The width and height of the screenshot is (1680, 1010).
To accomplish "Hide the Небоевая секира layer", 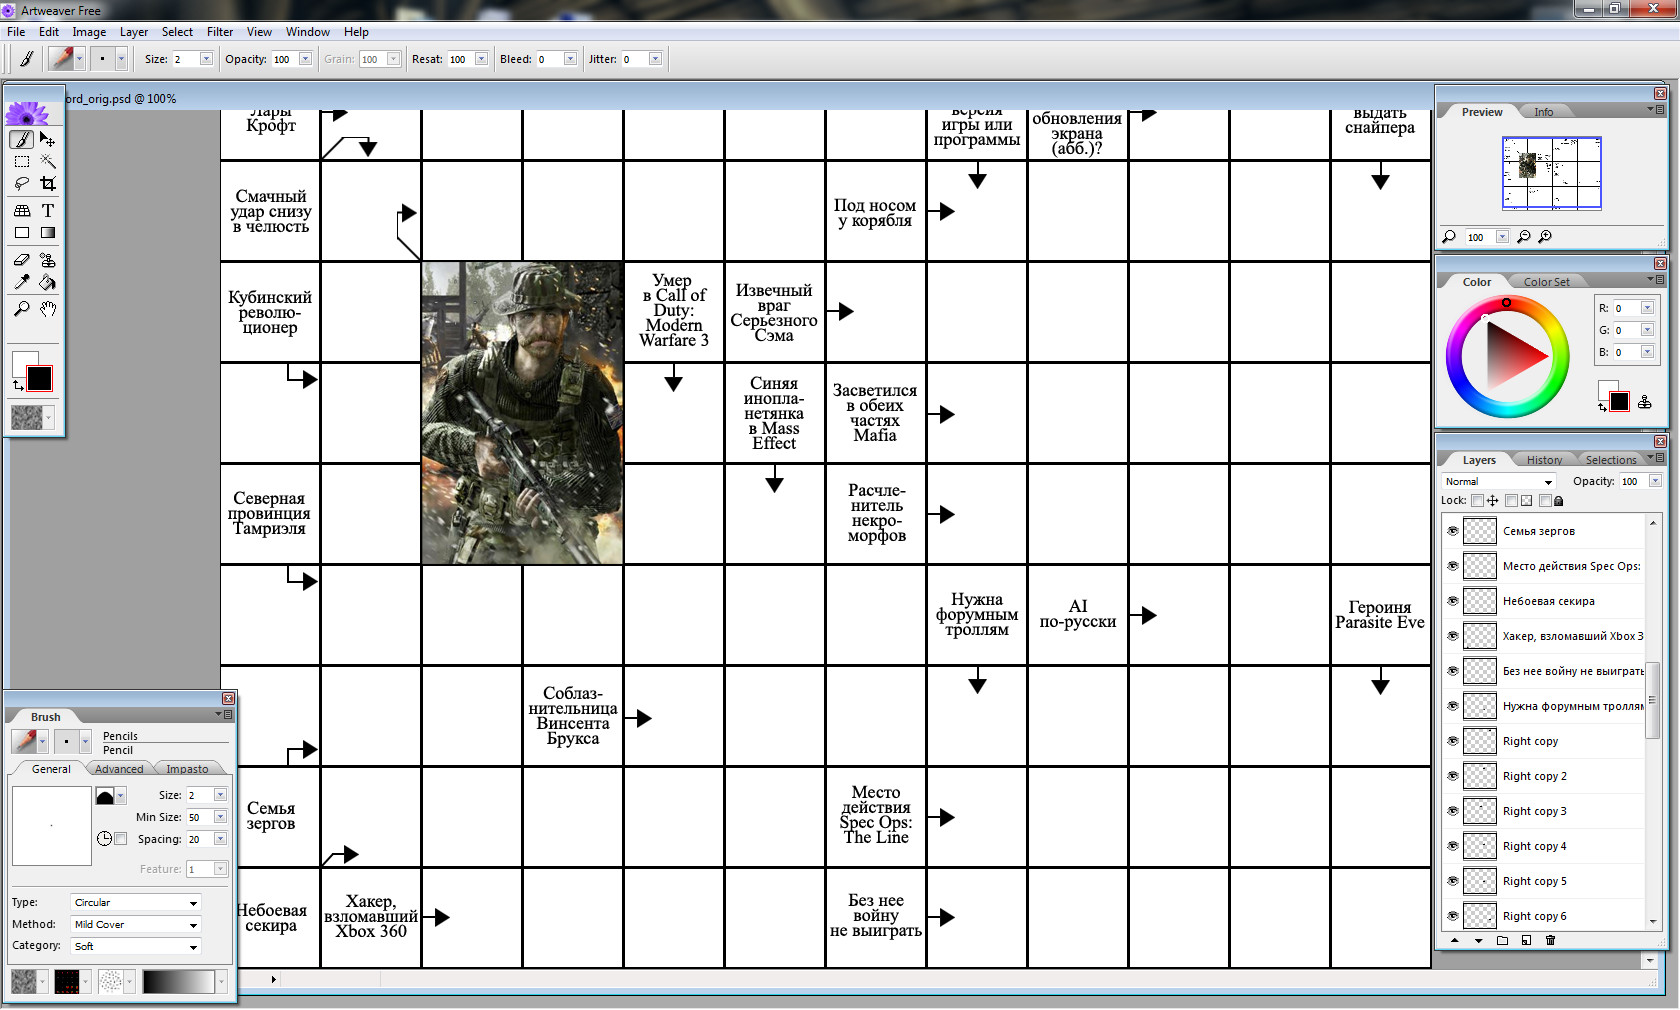I will [1453, 601].
